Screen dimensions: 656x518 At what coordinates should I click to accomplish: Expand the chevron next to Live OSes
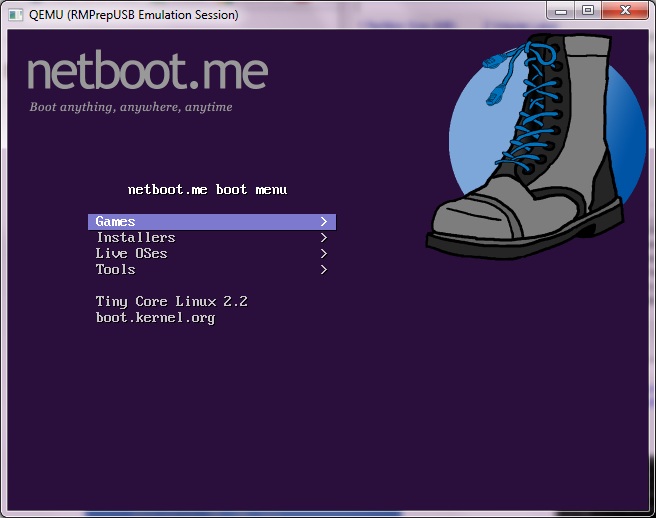tap(323, 254)
